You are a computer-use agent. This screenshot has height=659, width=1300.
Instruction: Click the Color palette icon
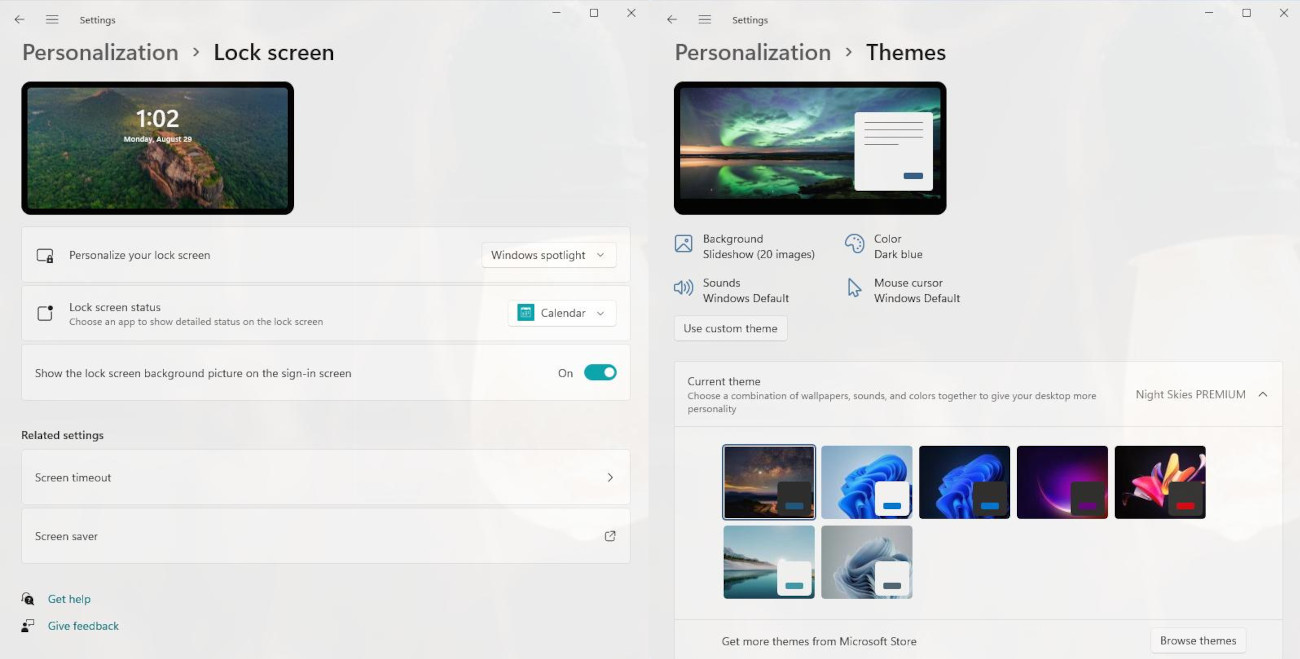click(x=854, y=244)
